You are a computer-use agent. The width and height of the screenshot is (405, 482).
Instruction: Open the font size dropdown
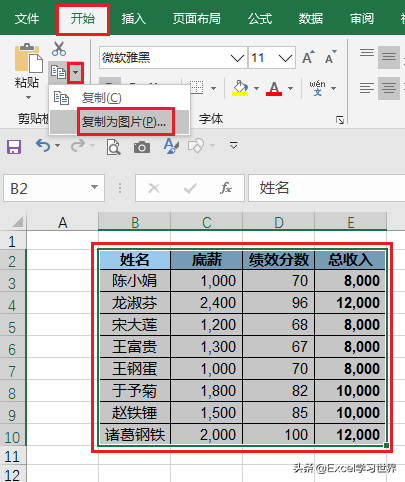tap(285, 58)
